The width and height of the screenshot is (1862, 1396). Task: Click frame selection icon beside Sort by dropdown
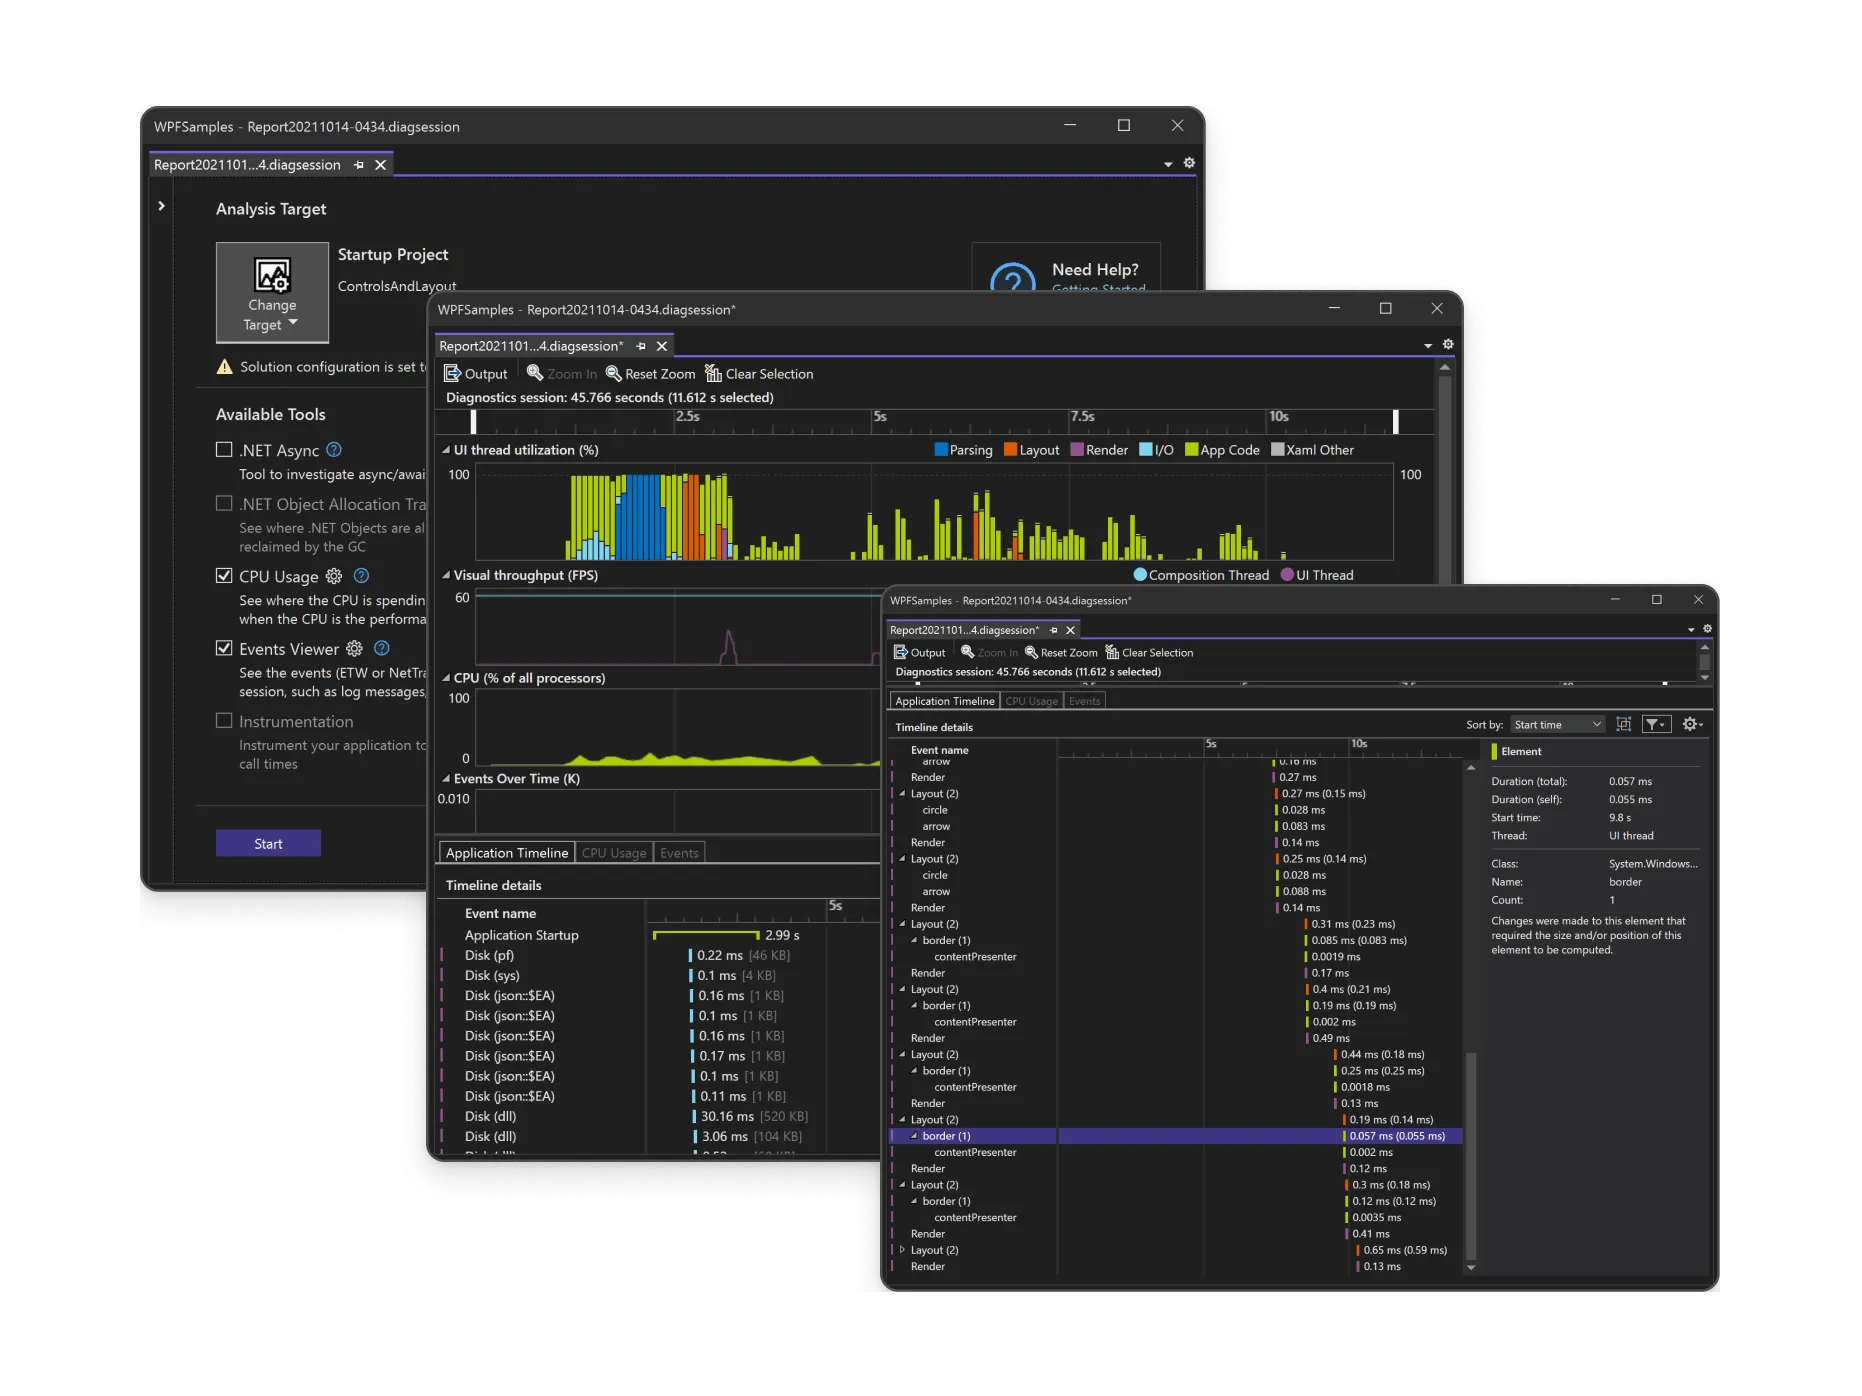(x=1623, y=724)
